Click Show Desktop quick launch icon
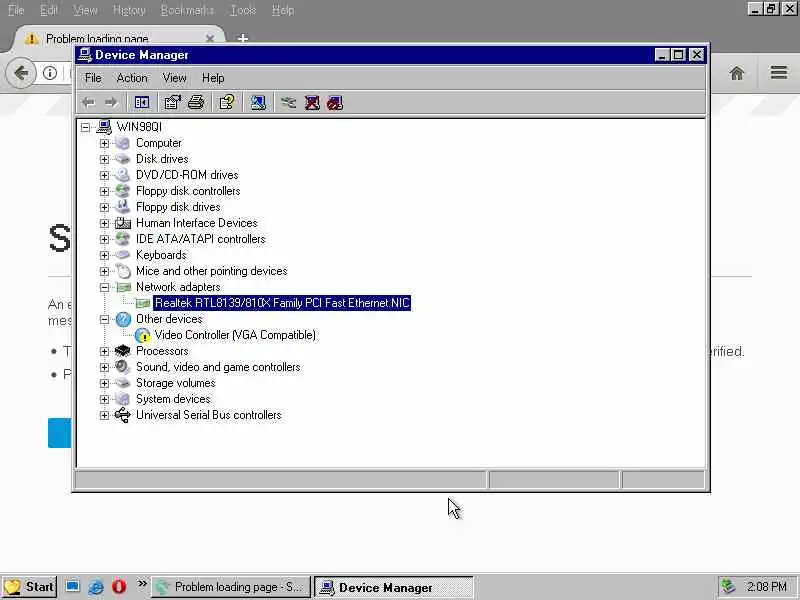The width and height of the screenshot is (800, 600). coord(72,586)
